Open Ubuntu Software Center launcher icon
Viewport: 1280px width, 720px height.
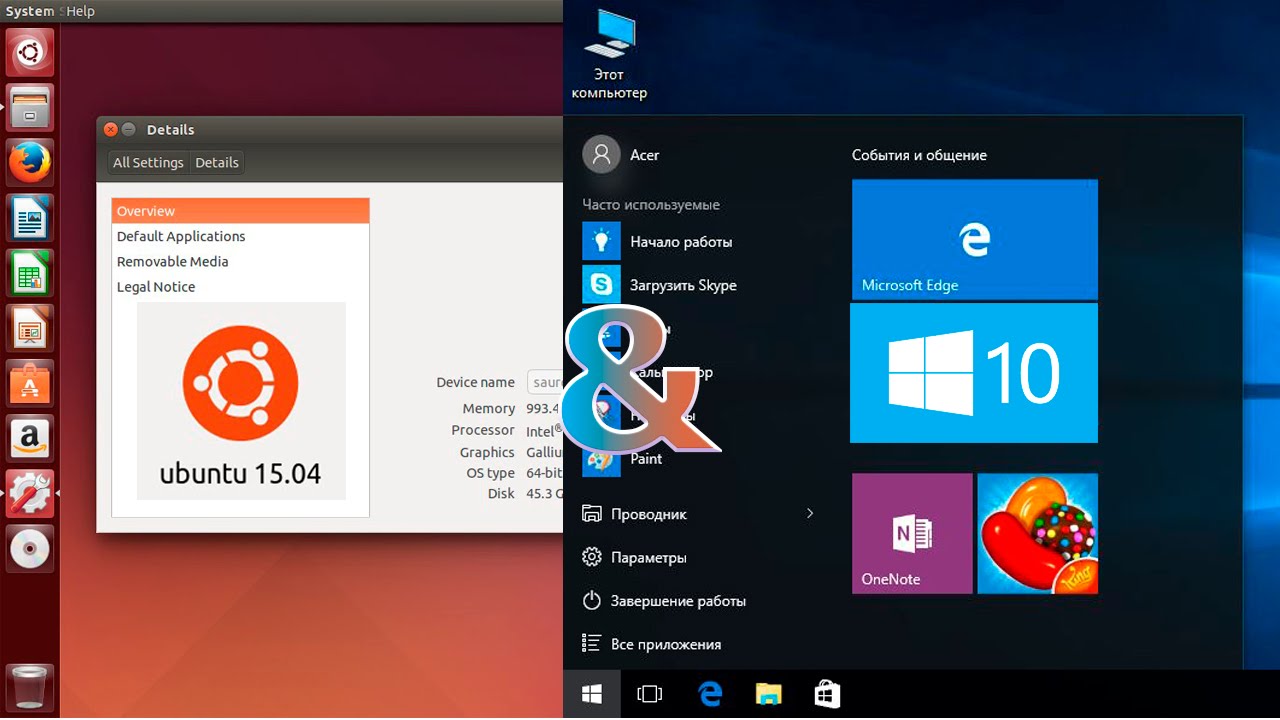[x=30, y=382]
